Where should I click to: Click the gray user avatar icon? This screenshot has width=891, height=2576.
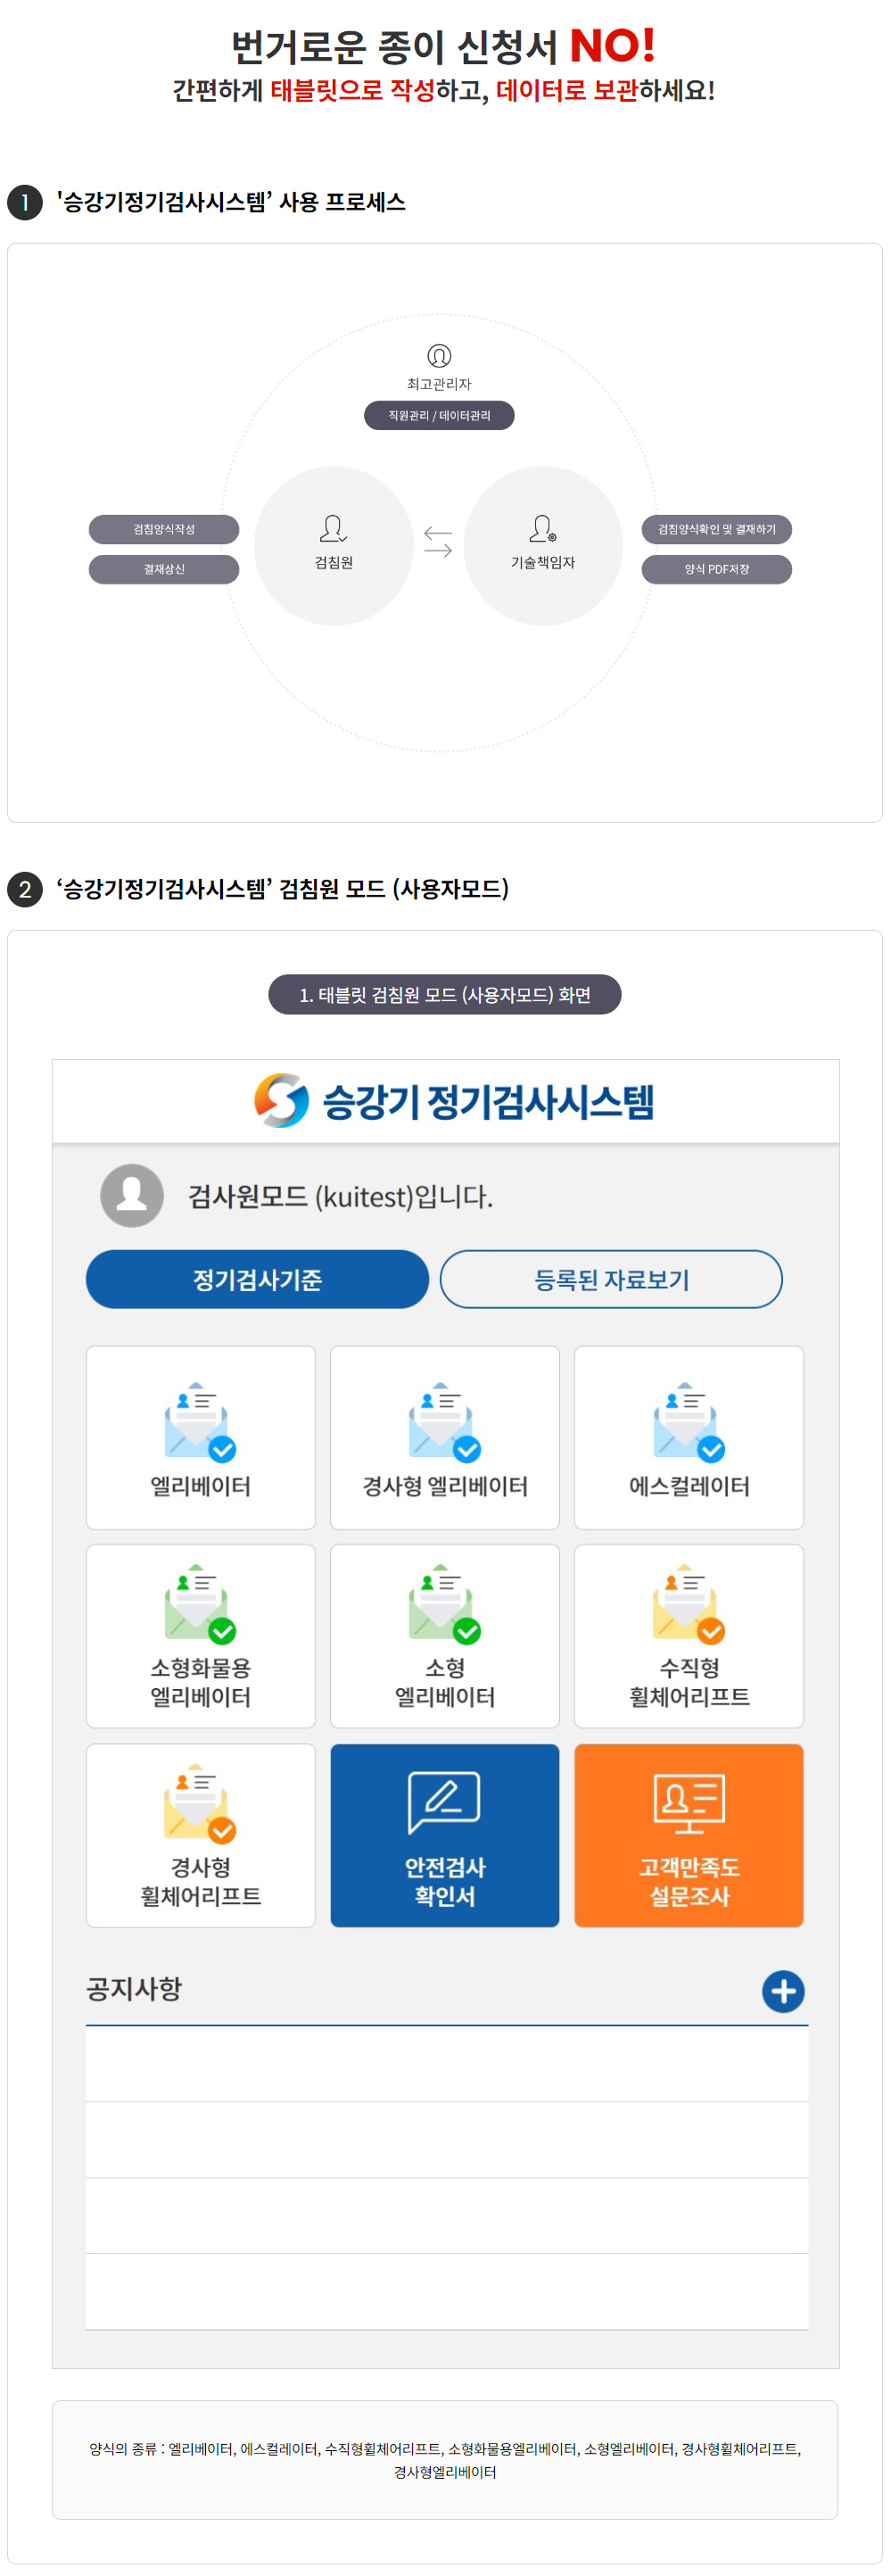point(132,1195)
